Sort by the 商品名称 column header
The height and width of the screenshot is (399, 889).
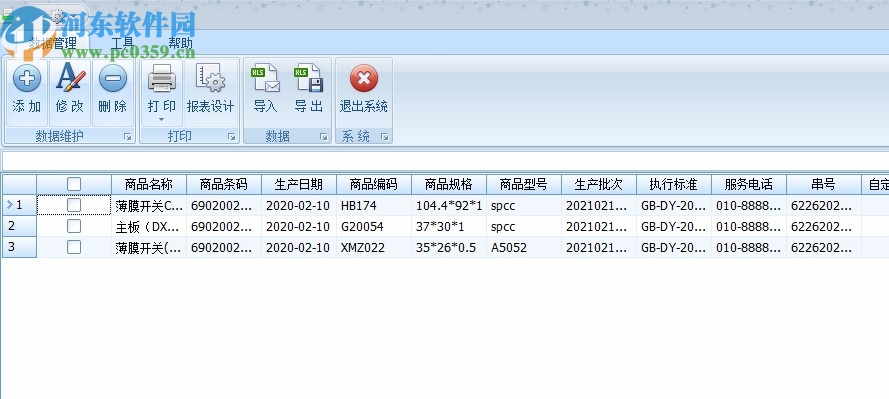(x=149, y=184)
